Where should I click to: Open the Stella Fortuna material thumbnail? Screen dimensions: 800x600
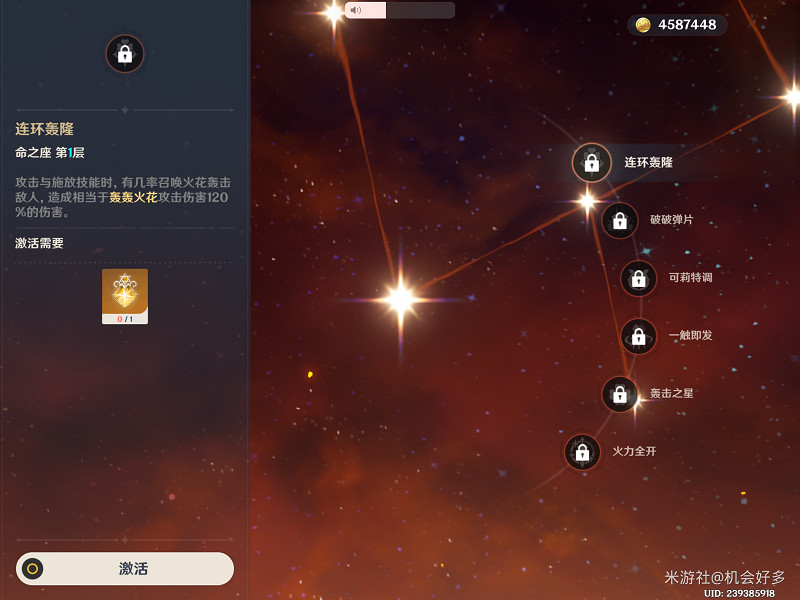pos(125,296)
